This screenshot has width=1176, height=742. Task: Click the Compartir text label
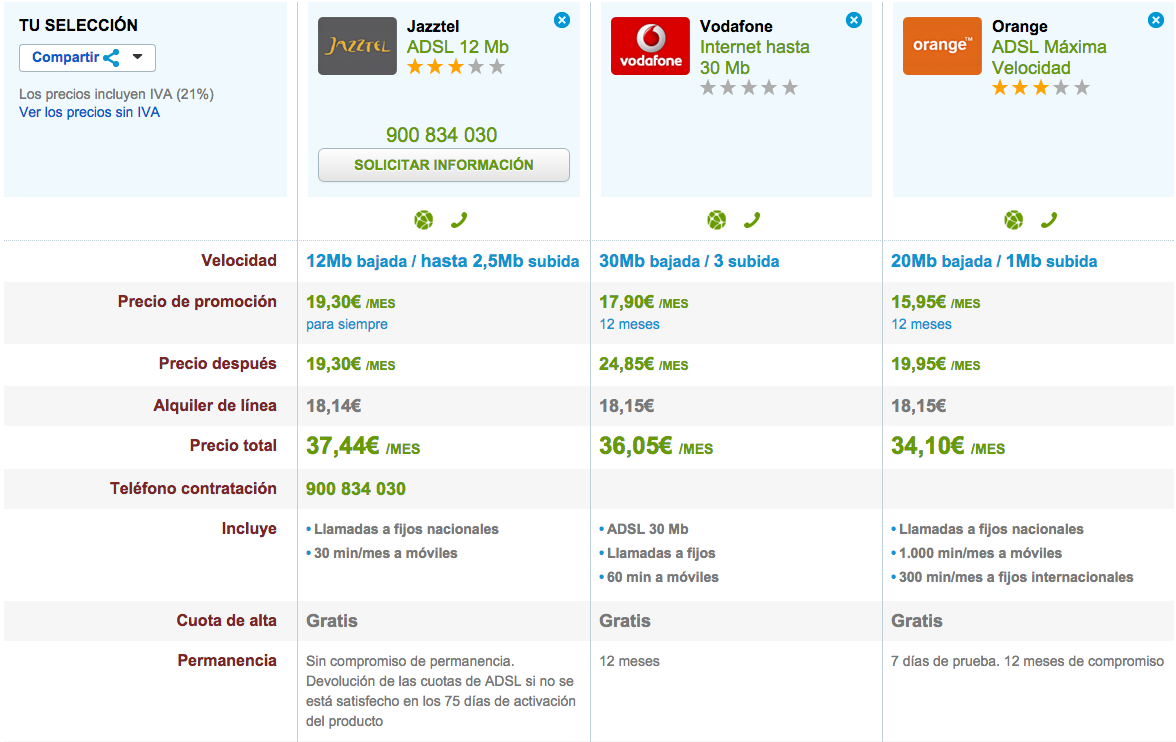click(x=65, y=57)
